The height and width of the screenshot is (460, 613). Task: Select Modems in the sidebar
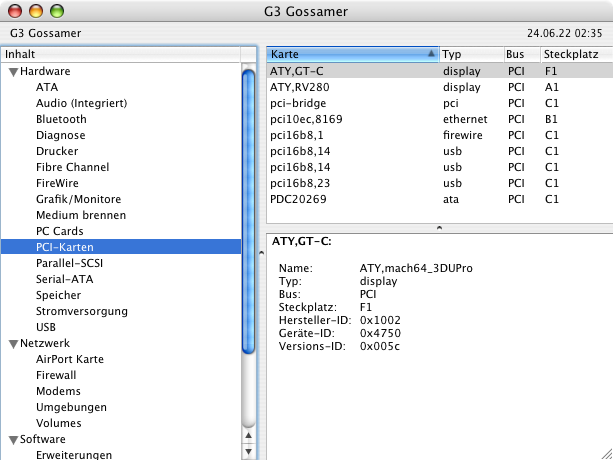[58, 392]
